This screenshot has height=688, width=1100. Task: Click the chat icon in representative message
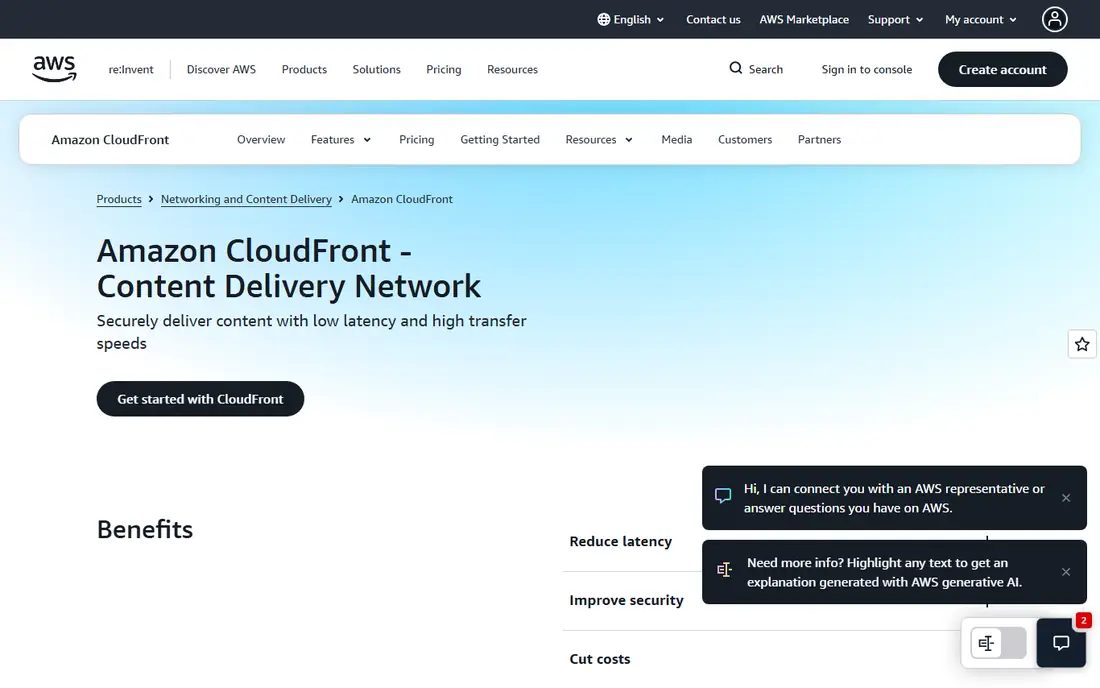tap(723, 496)
